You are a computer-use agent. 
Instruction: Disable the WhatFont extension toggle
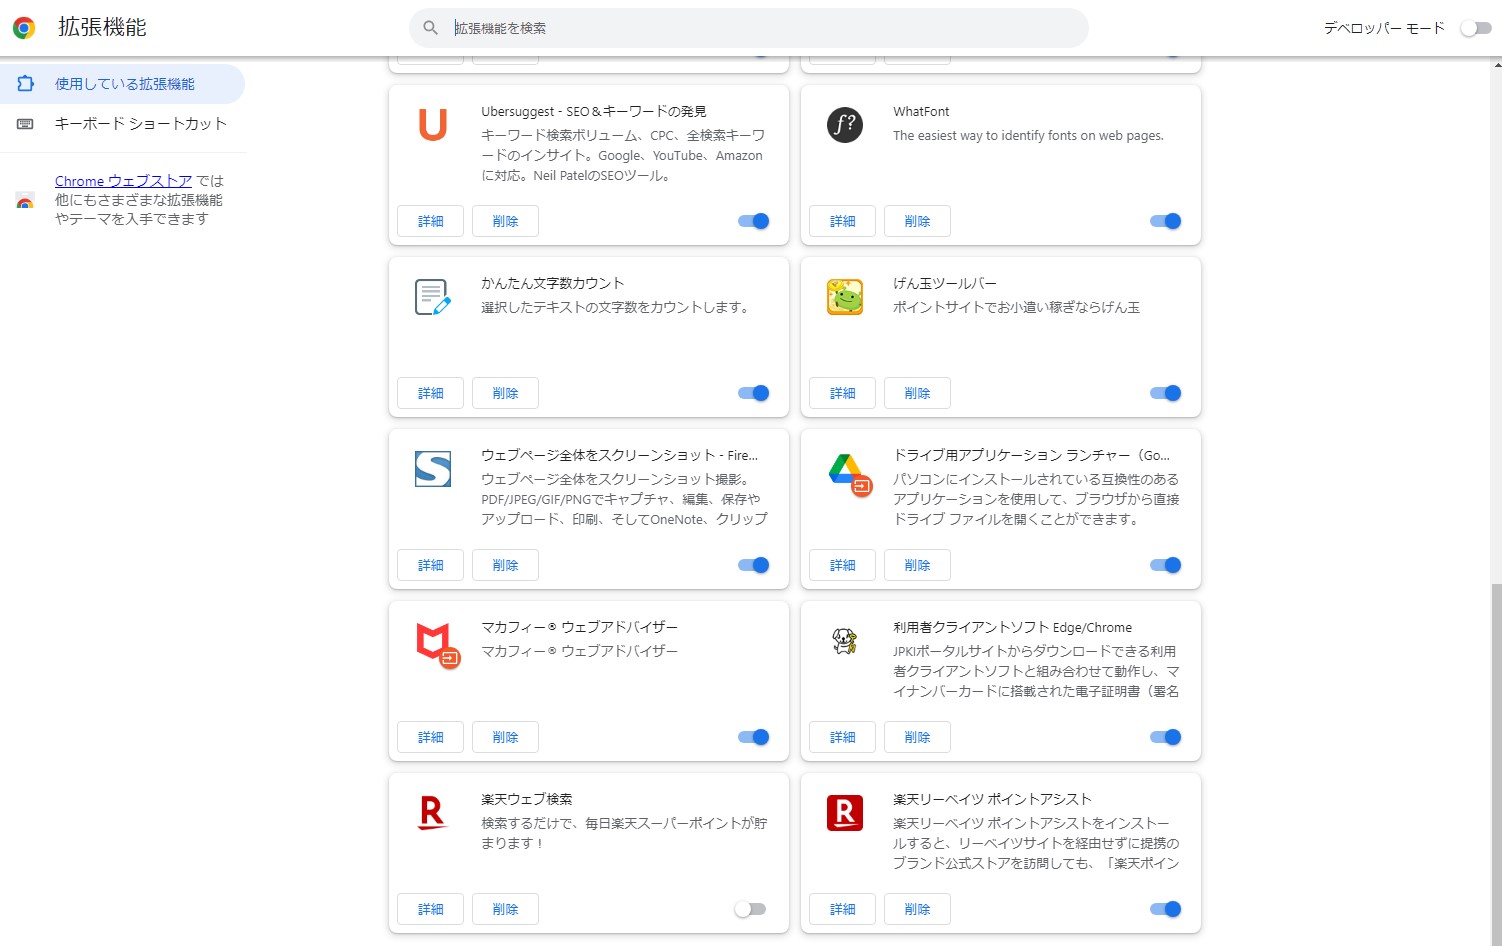coord(1166,221)
